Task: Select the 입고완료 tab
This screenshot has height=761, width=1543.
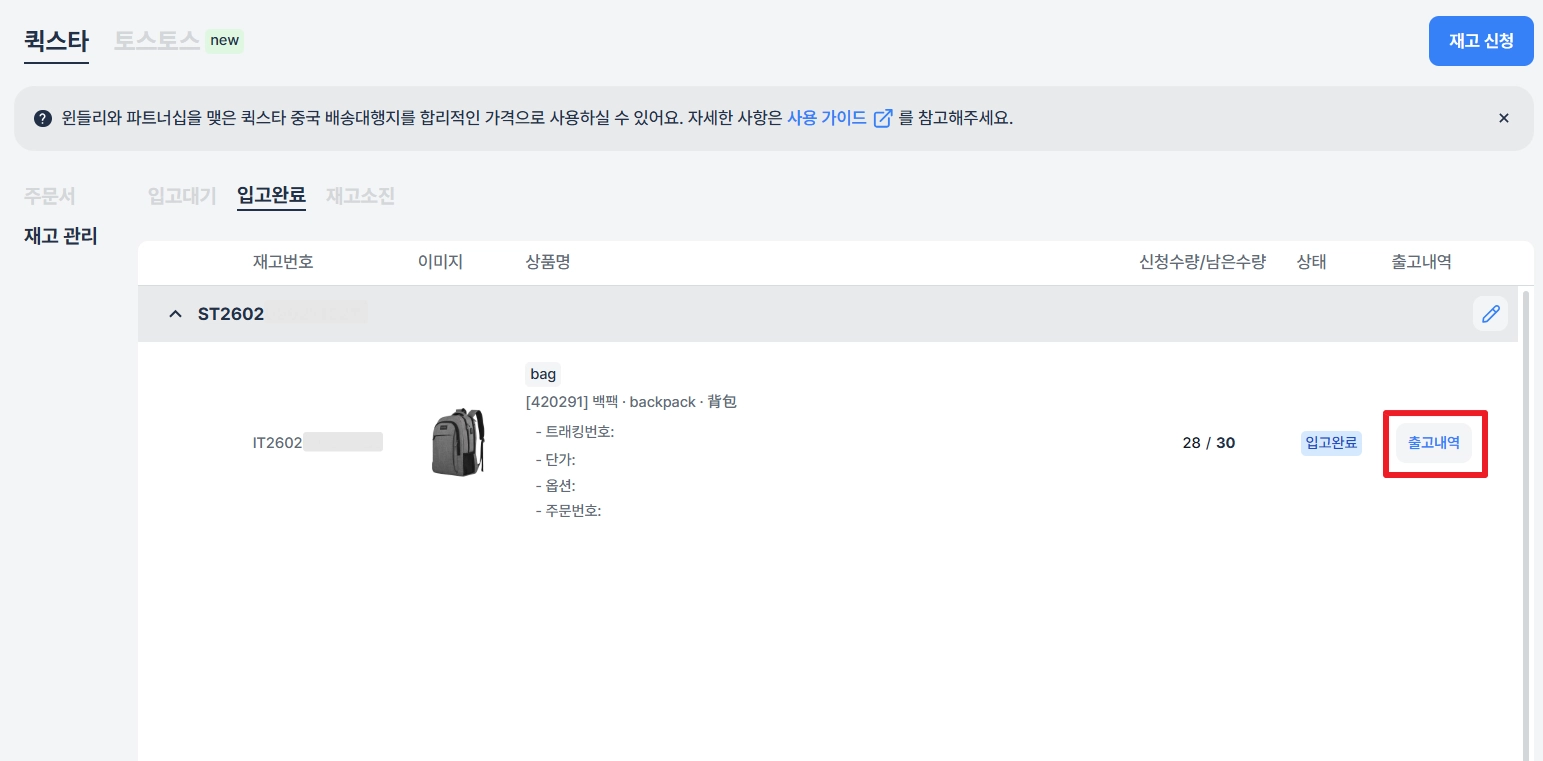Action: (x=271, y=196)
